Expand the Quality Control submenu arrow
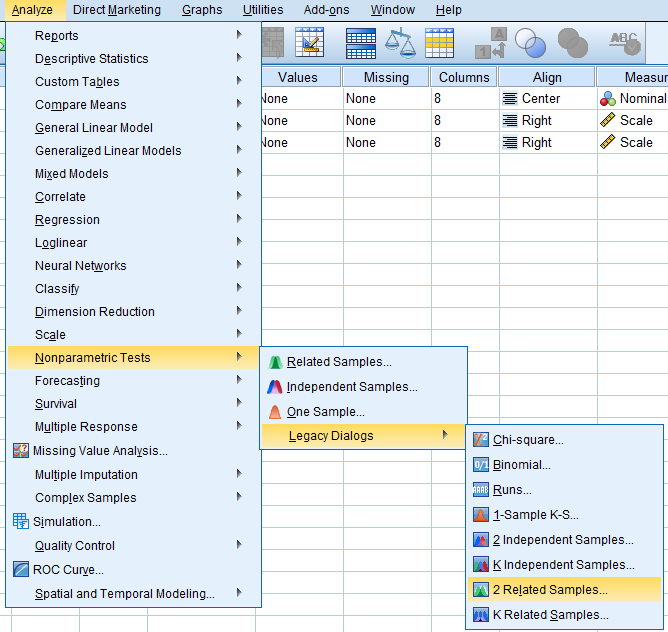Image resolution: width=668 pixels, height=632 pixels. [239, 545]
